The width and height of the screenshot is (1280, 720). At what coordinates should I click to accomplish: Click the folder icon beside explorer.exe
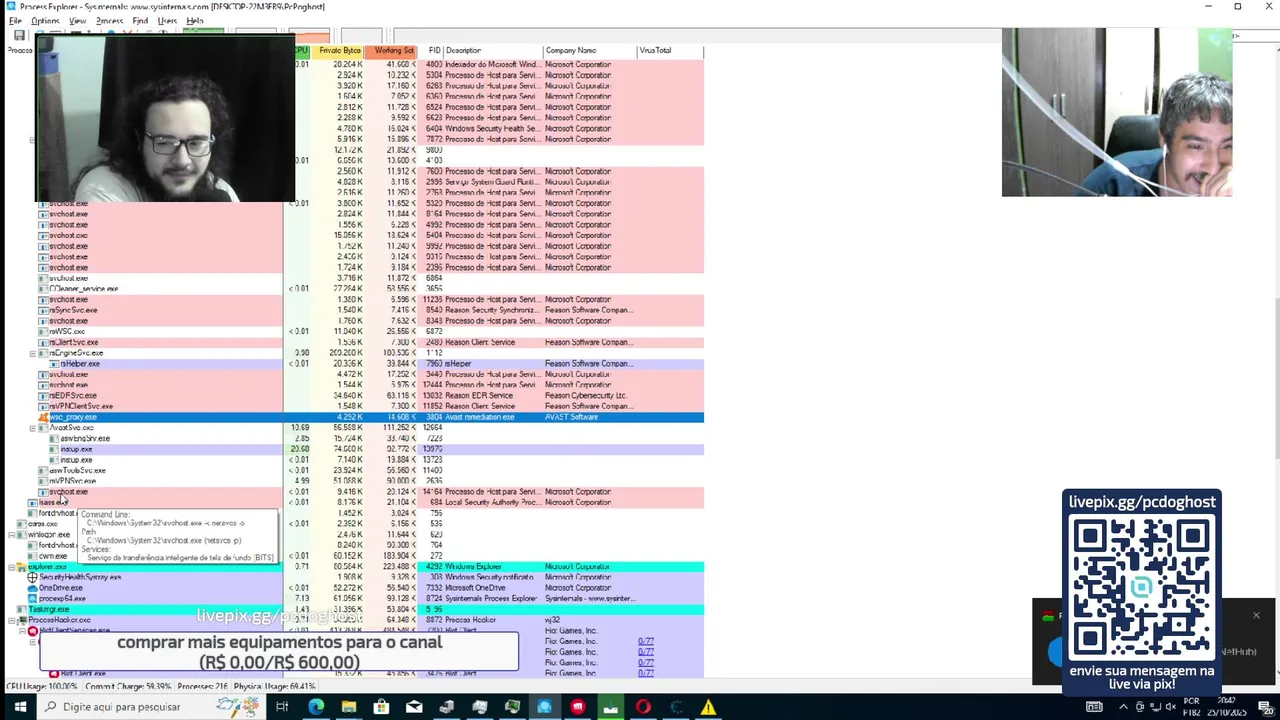coord(22,567)
